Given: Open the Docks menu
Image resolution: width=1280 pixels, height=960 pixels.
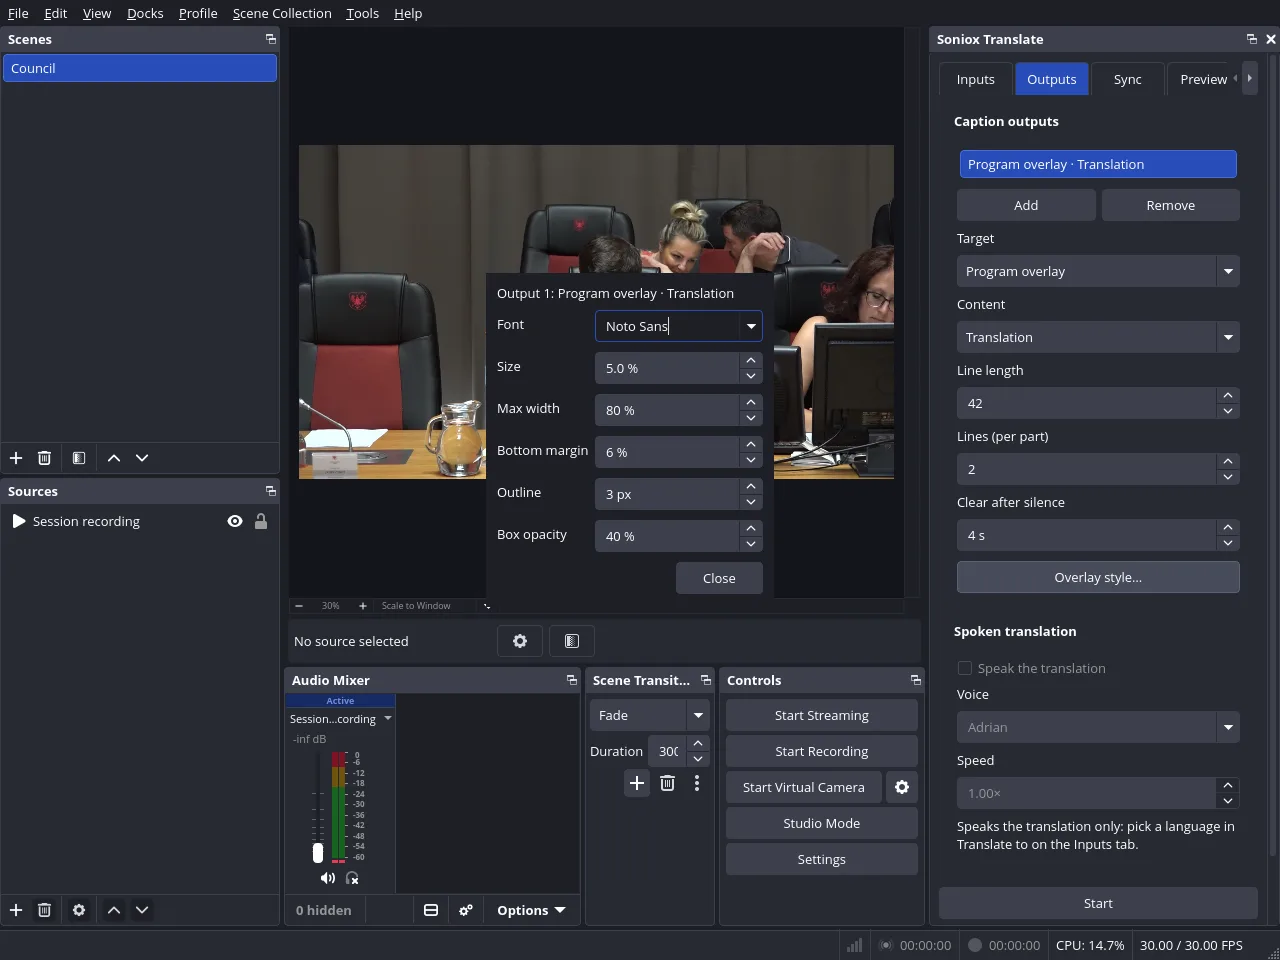Looking at the screenshot, I should click(145, 13).
